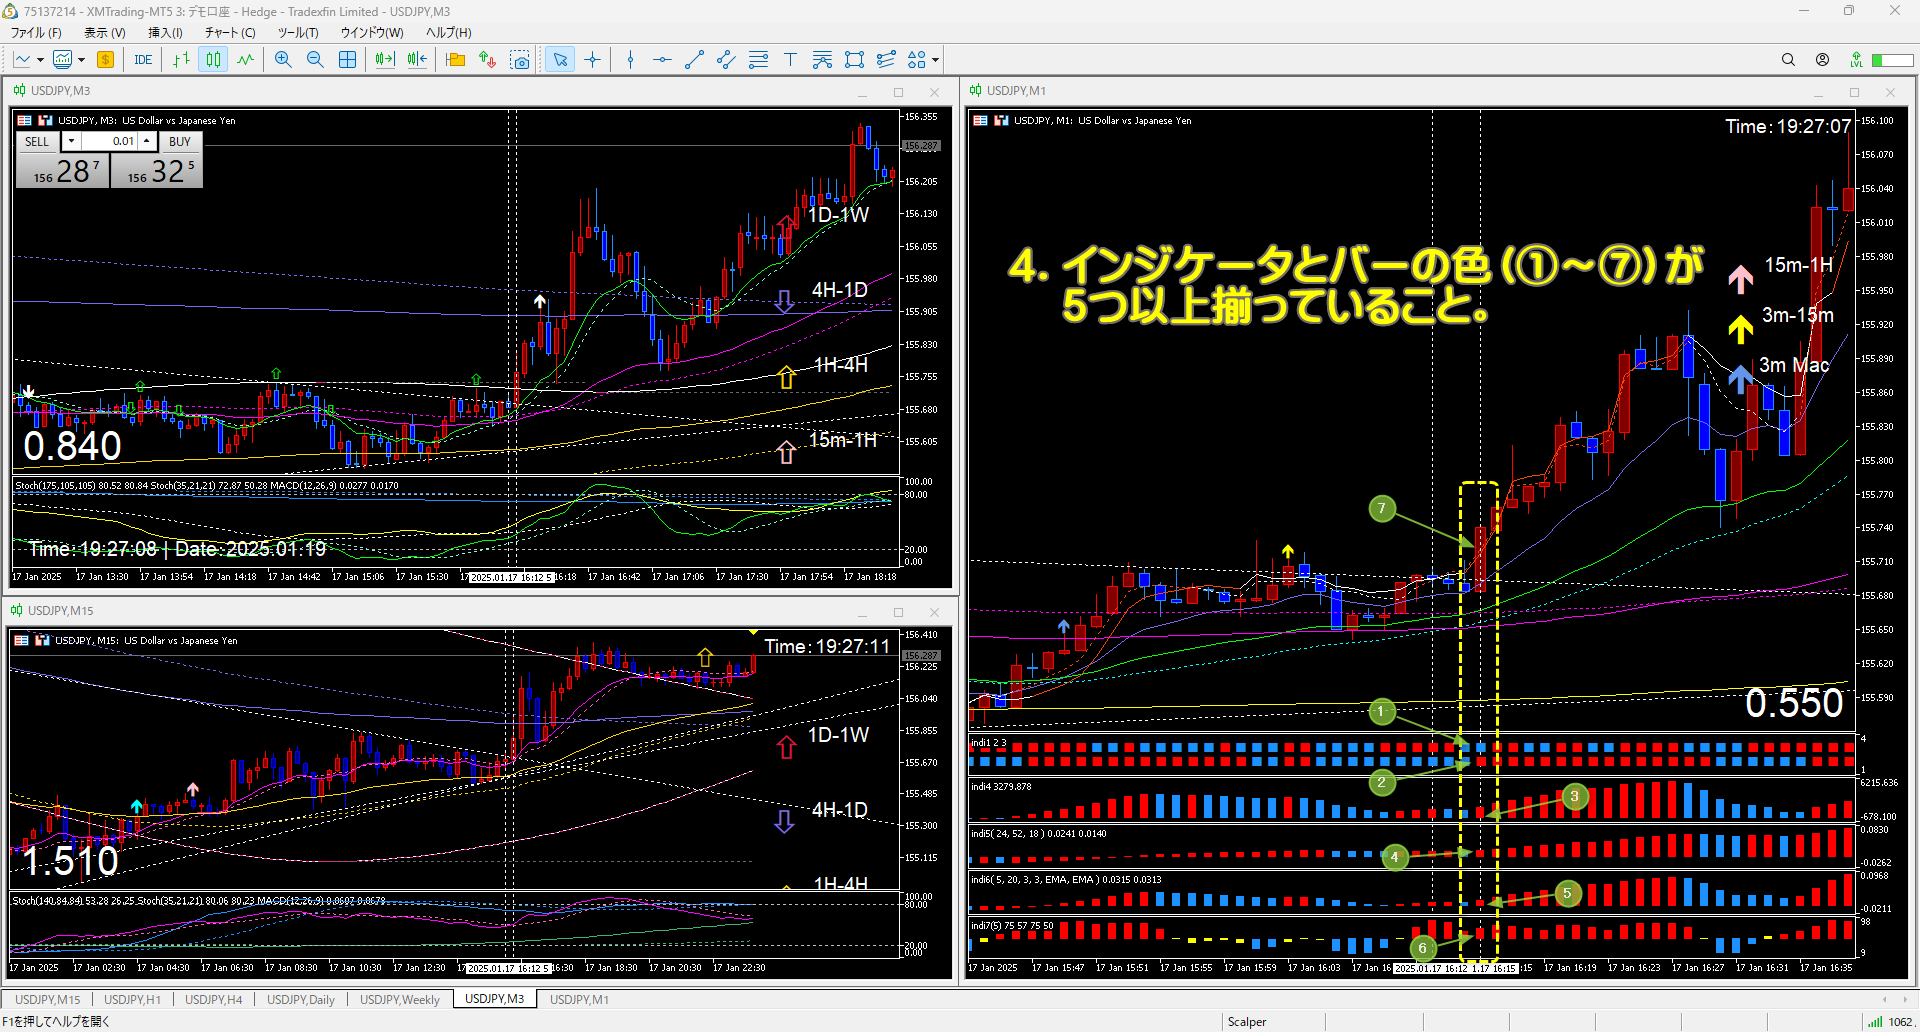Select the text label tool

[790, 60]
